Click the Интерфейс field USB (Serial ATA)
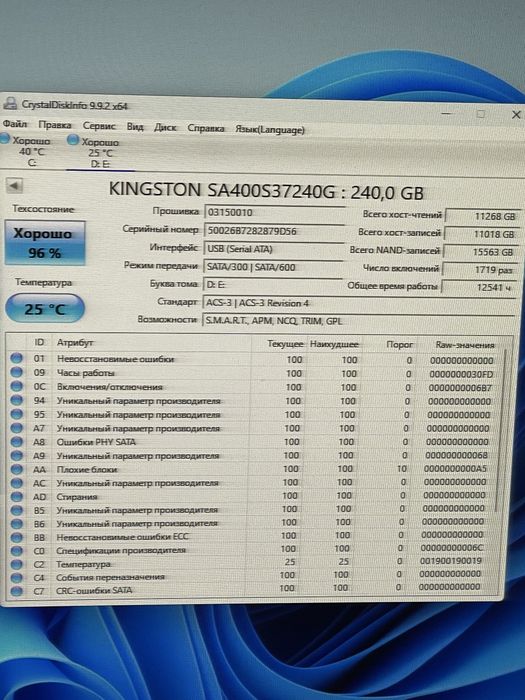The image size is (525, 700). (273, 249)
